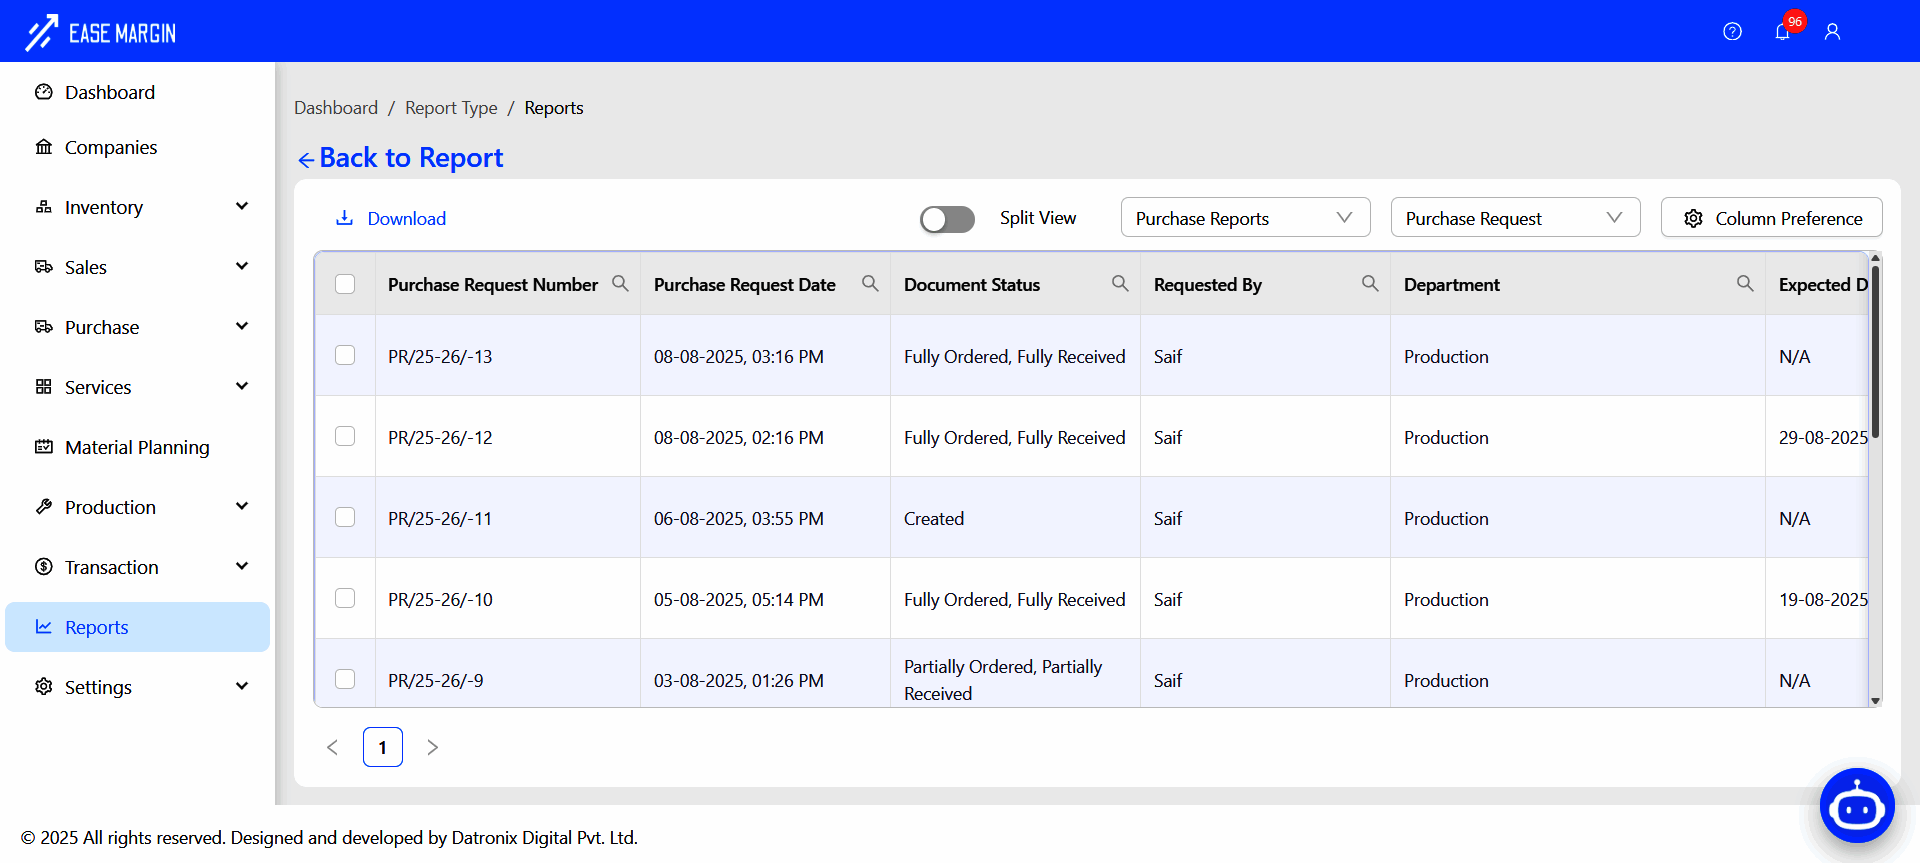Screen dimensions: 1920x863
Task: Click search icon in Department column
Action: coord(1745,284)
